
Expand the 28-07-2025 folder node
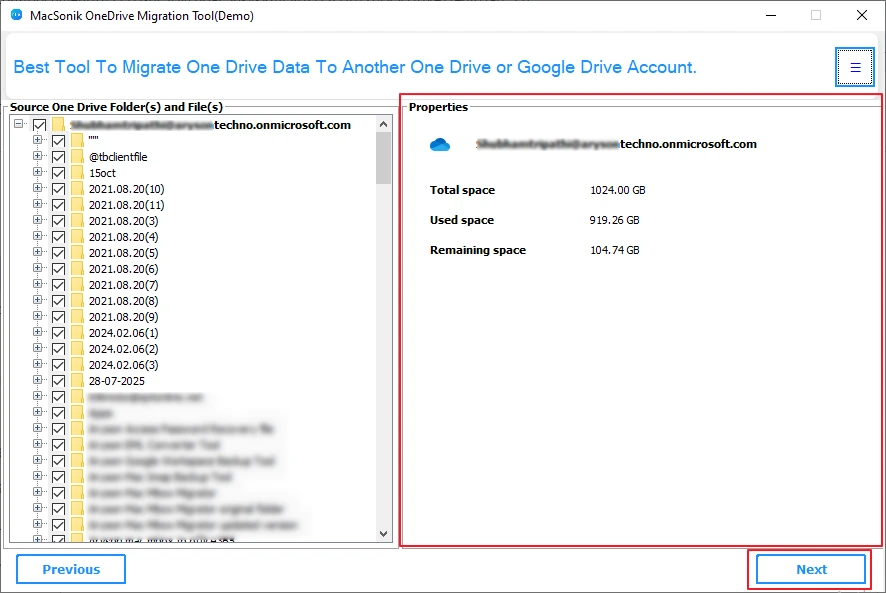pyautogui.click(x=37, y=380)
